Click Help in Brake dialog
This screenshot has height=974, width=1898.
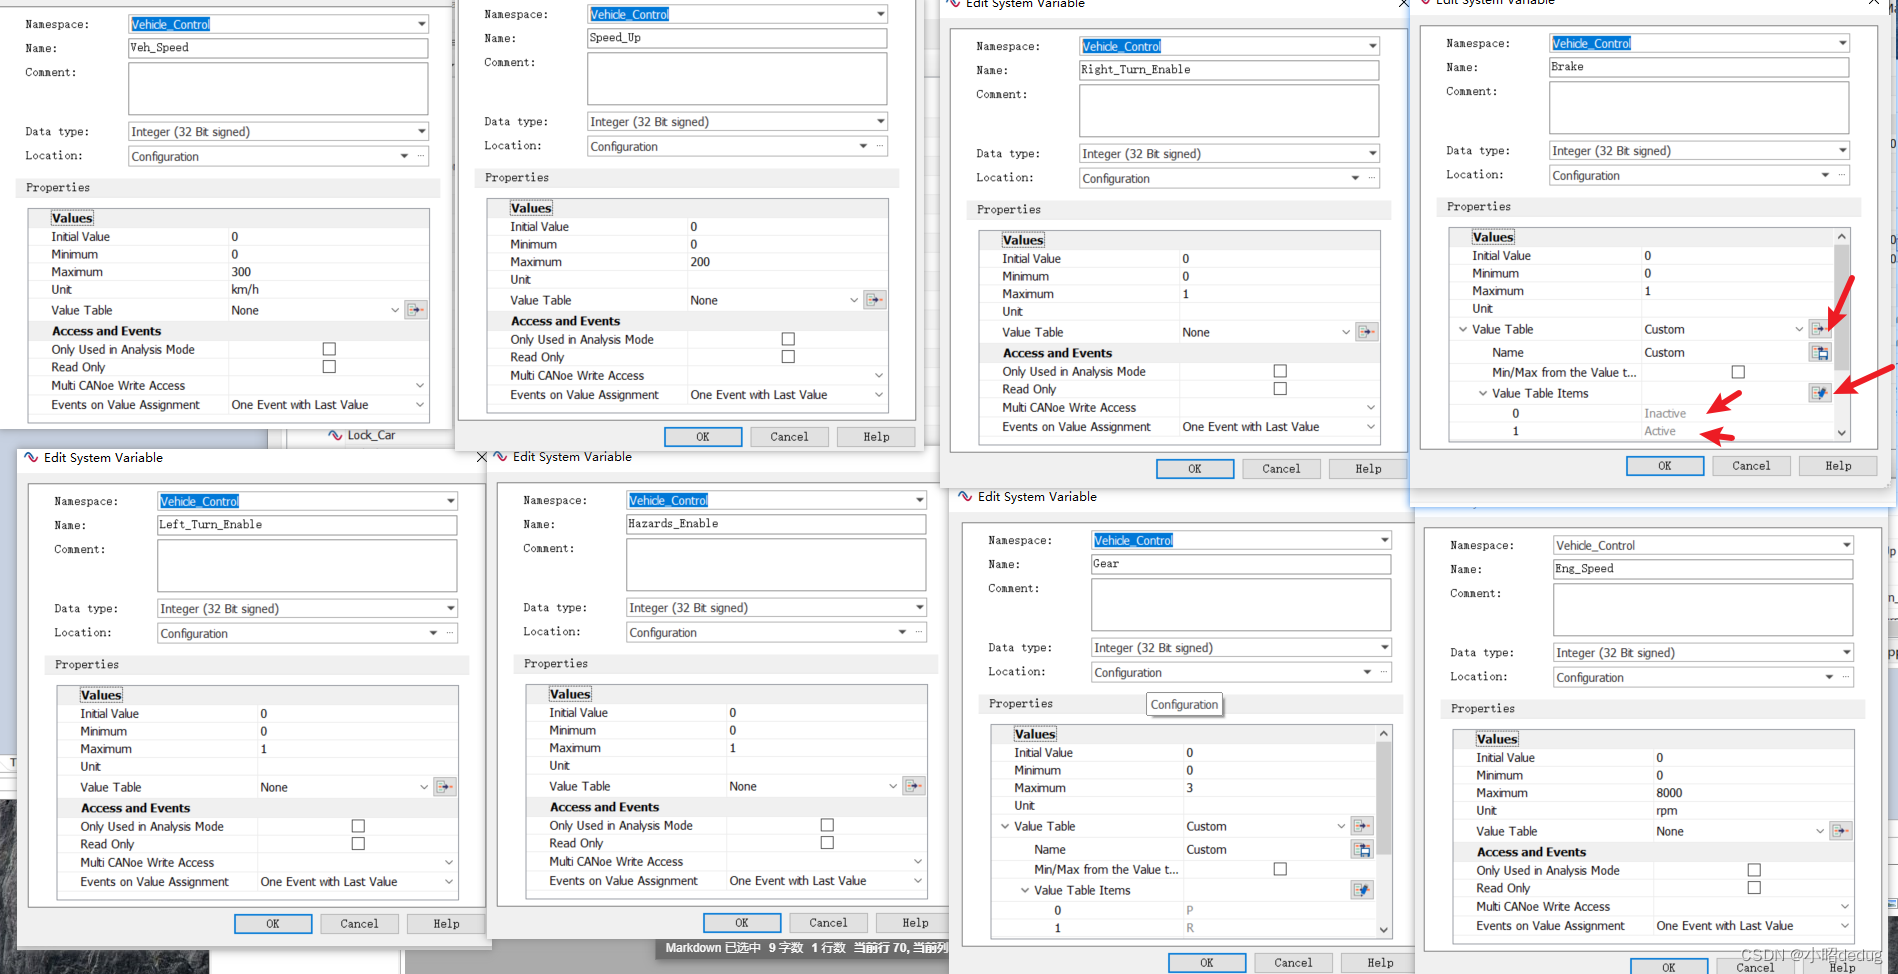tap(1838, 466)
